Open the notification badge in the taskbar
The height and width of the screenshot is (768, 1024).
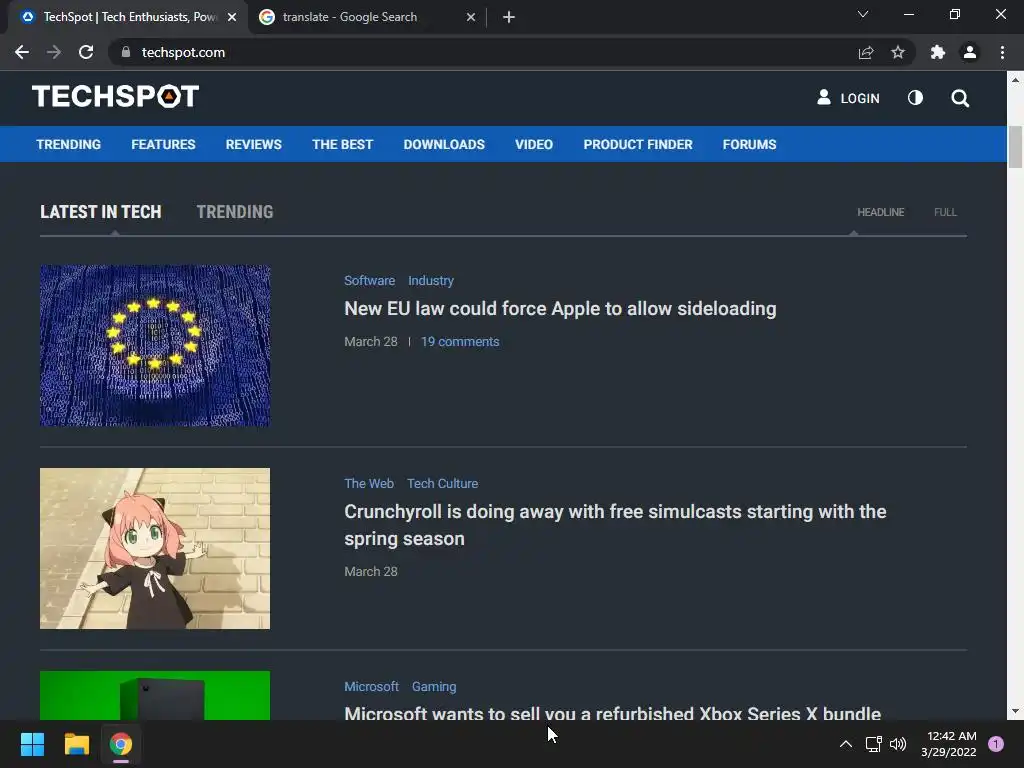click(x=996, y=744)
